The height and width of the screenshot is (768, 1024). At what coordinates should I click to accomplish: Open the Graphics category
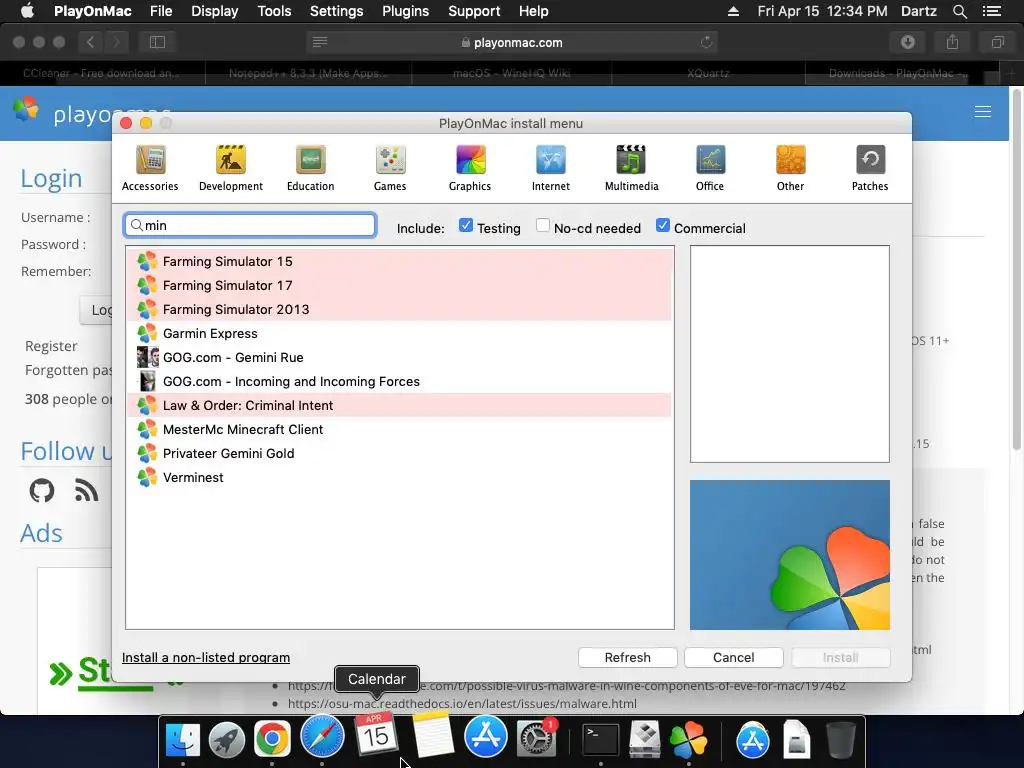coord(470,168)
